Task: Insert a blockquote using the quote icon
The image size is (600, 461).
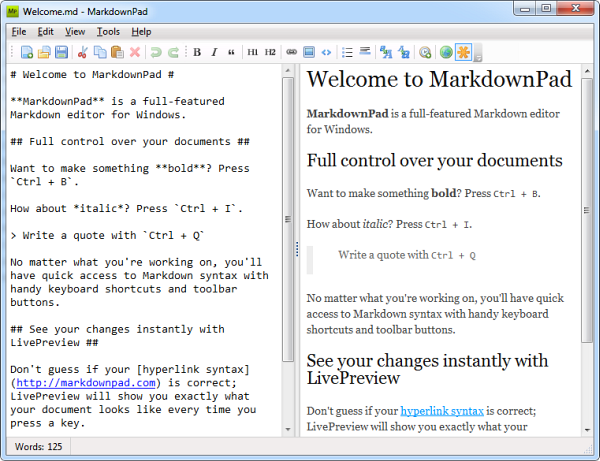Action: [232, 52]
